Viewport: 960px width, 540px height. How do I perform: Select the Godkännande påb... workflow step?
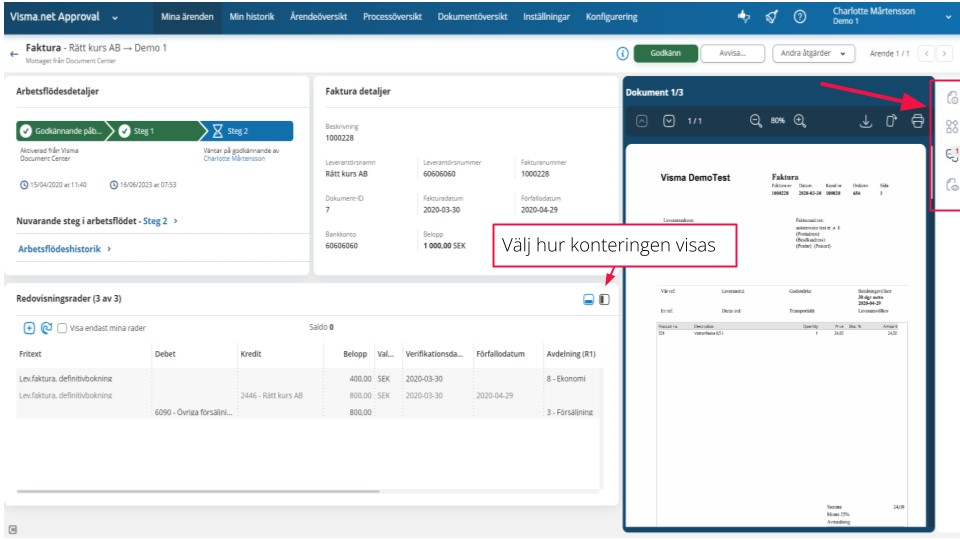pos(61,131)
